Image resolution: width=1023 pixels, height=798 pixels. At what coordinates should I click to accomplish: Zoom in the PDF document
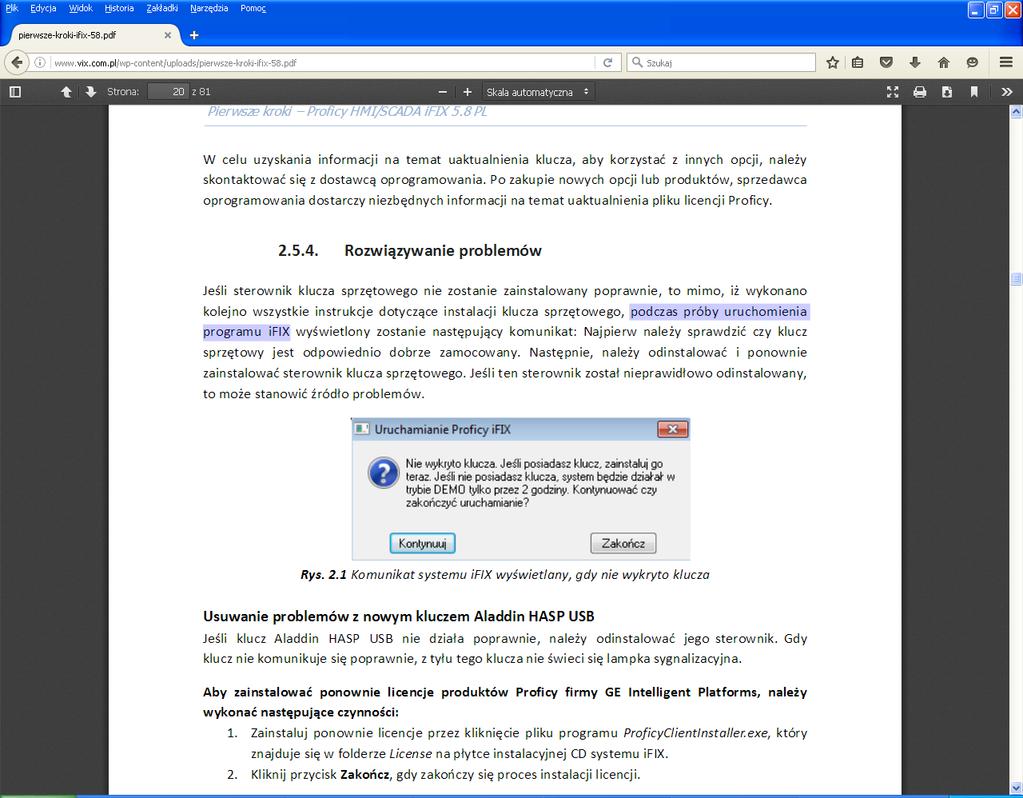pyautogui.click(x=467, y=92)
